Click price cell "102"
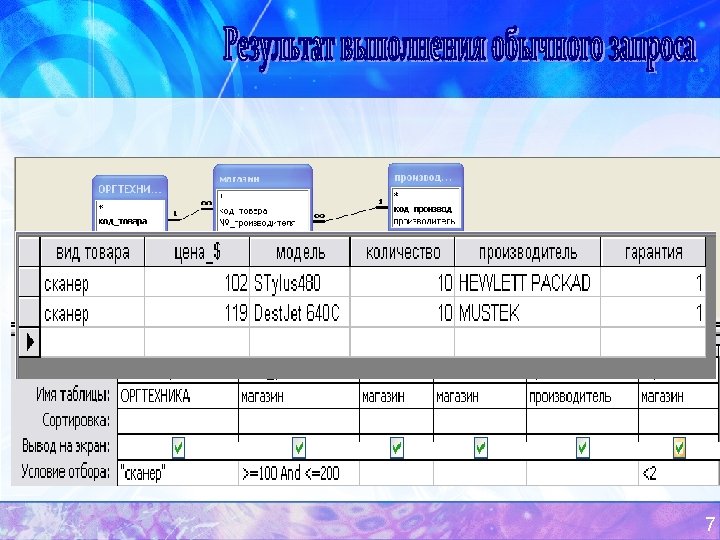Screen dimensions: 720x540 (197, 282)
